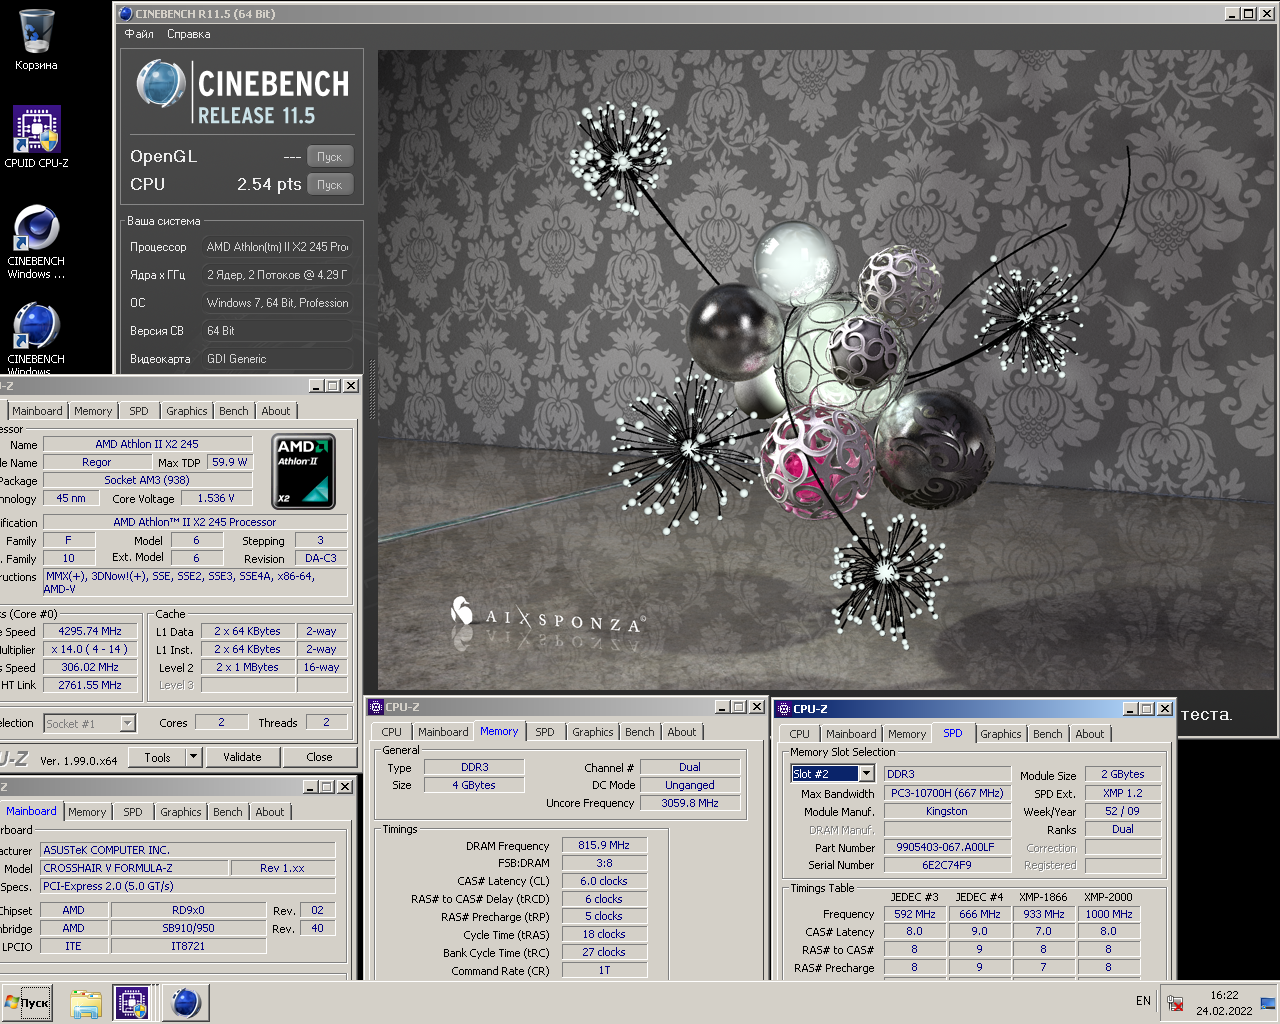The image size is (1280, 1024).
Task: Select Mainboard tab in Memory window
Action: tap(443, 732)
